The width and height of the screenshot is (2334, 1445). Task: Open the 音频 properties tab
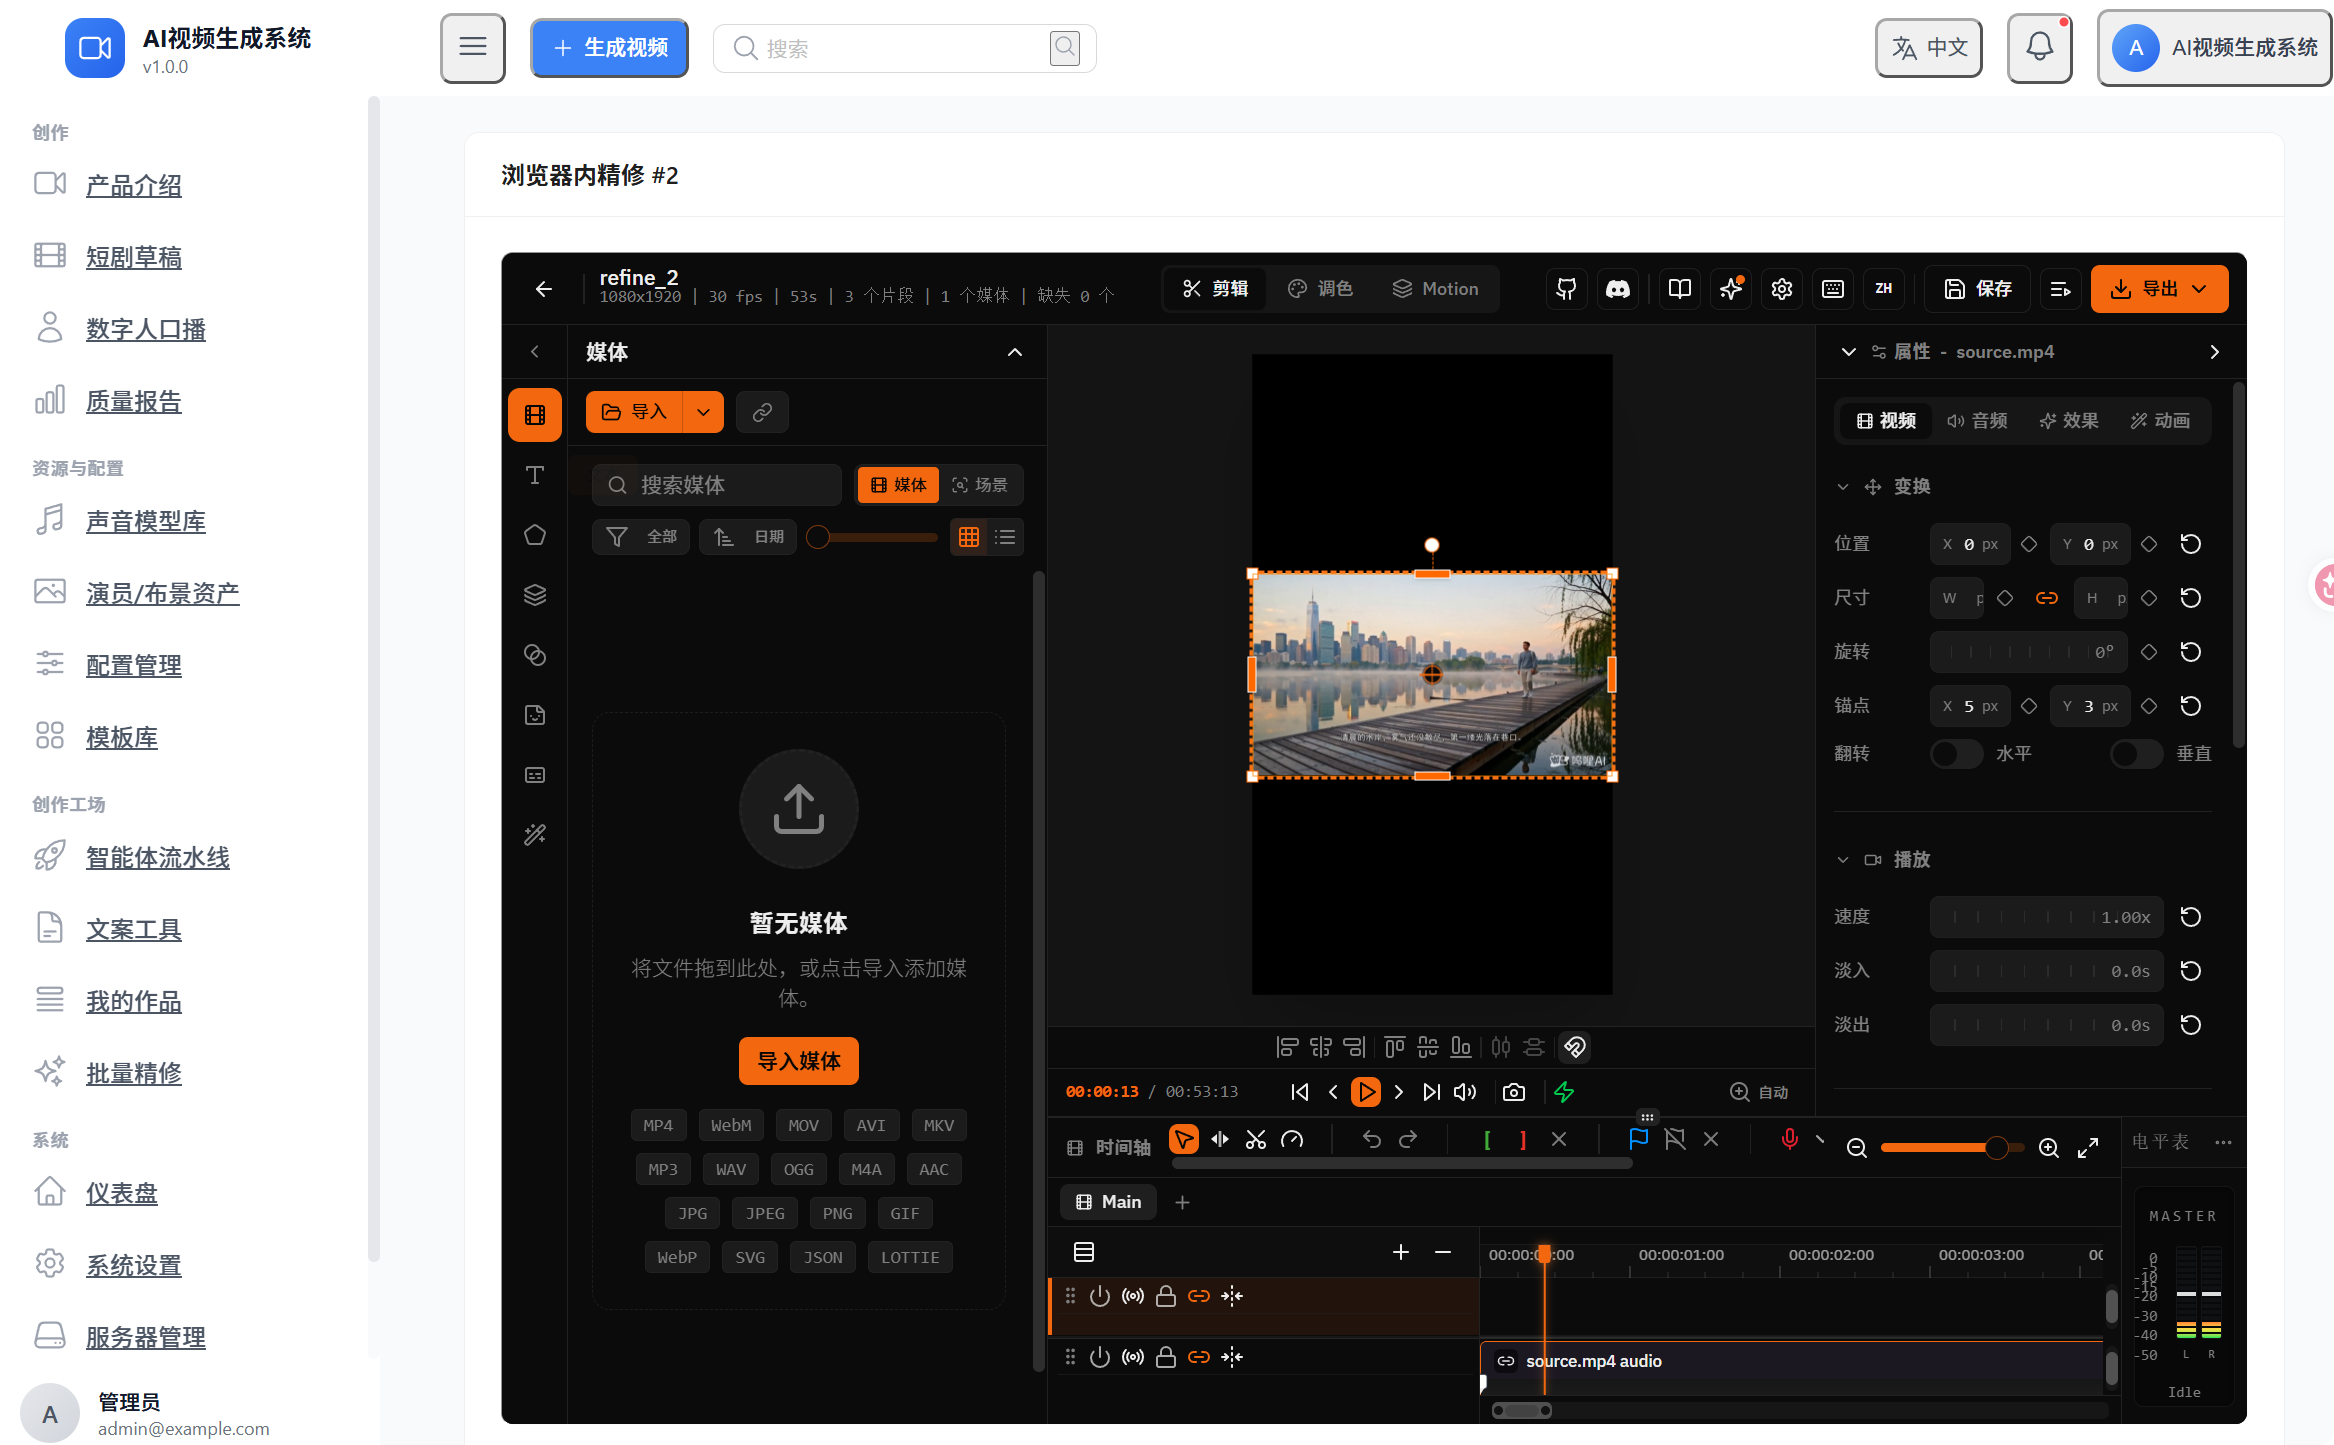point(1977,421)
